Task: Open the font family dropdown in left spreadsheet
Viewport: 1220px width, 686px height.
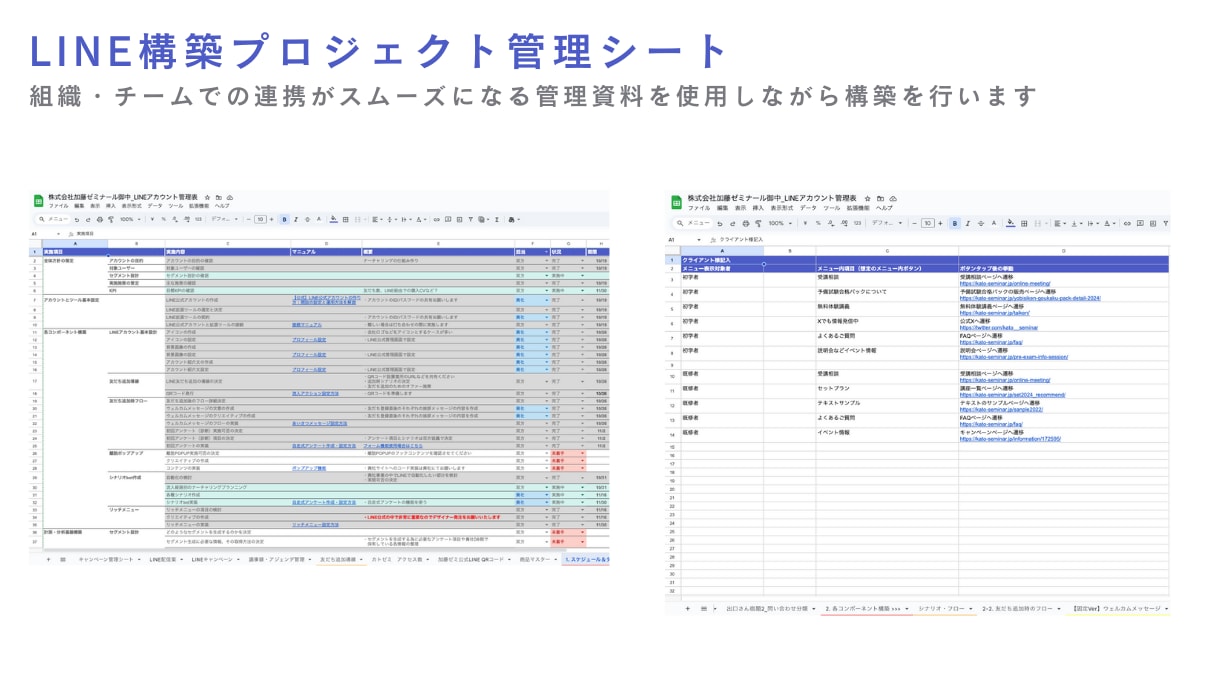Action: tap(225, 219)
